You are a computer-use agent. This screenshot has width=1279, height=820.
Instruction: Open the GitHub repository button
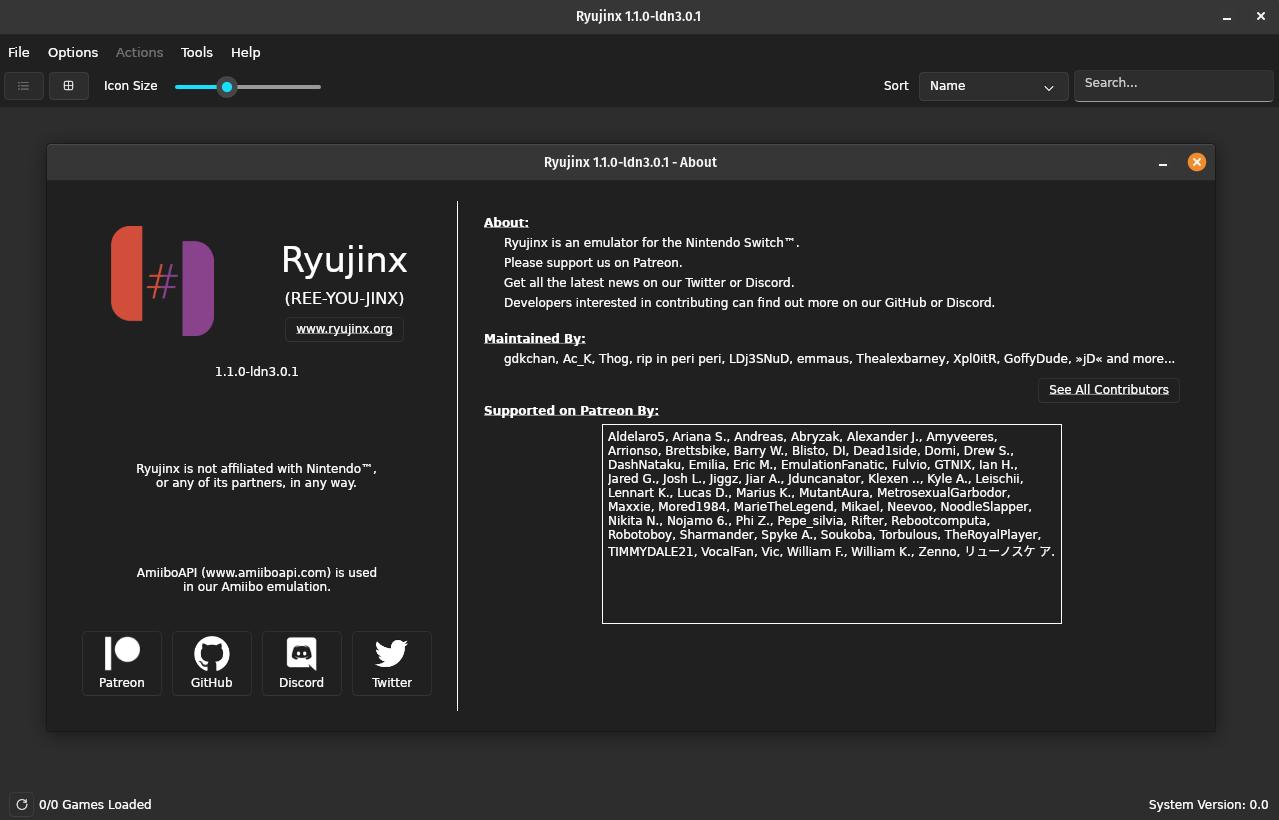coord(212,663)
